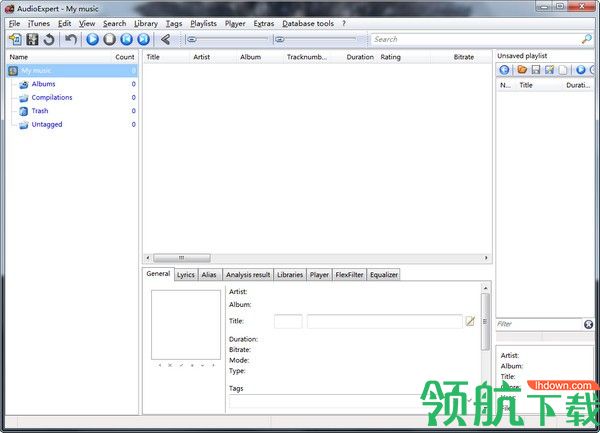Click the add music files toolbar icon
This screenshot has width=600, height=433.
pos(16,39)
